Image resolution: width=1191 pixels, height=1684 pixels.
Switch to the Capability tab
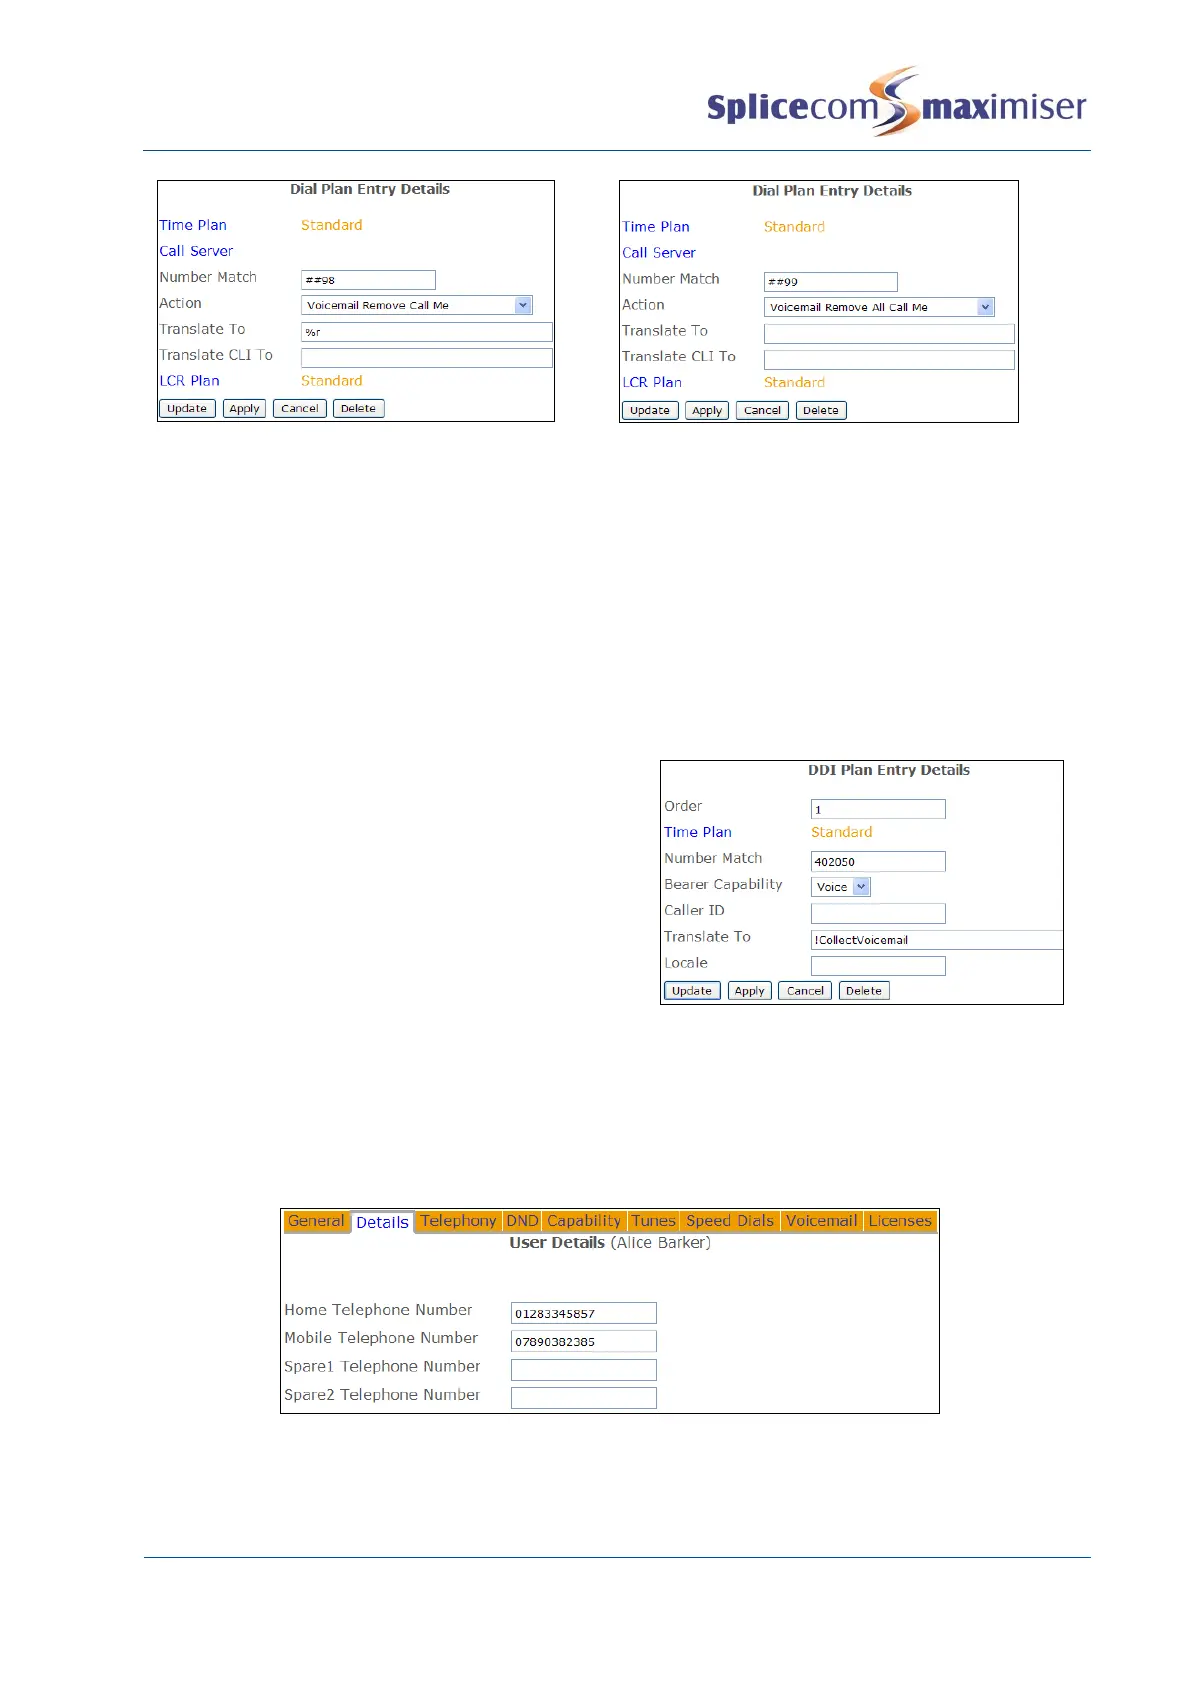pyautogui.click(x=584, y=1221)
